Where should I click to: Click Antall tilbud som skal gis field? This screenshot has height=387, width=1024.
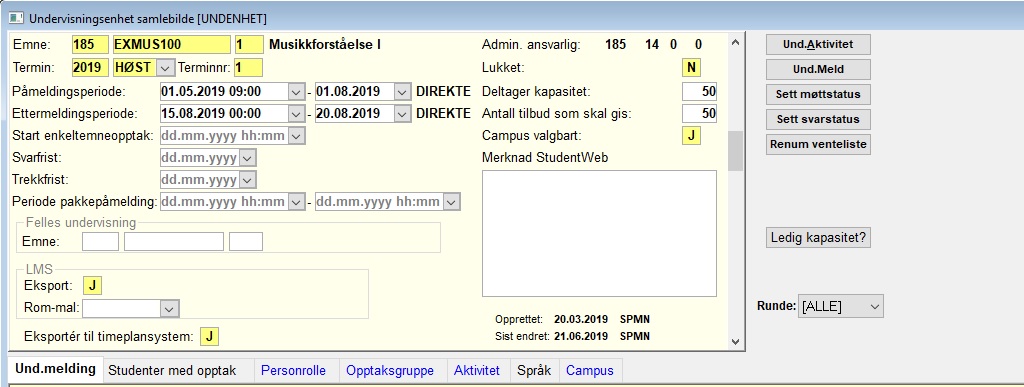click(x=699, y=114)
